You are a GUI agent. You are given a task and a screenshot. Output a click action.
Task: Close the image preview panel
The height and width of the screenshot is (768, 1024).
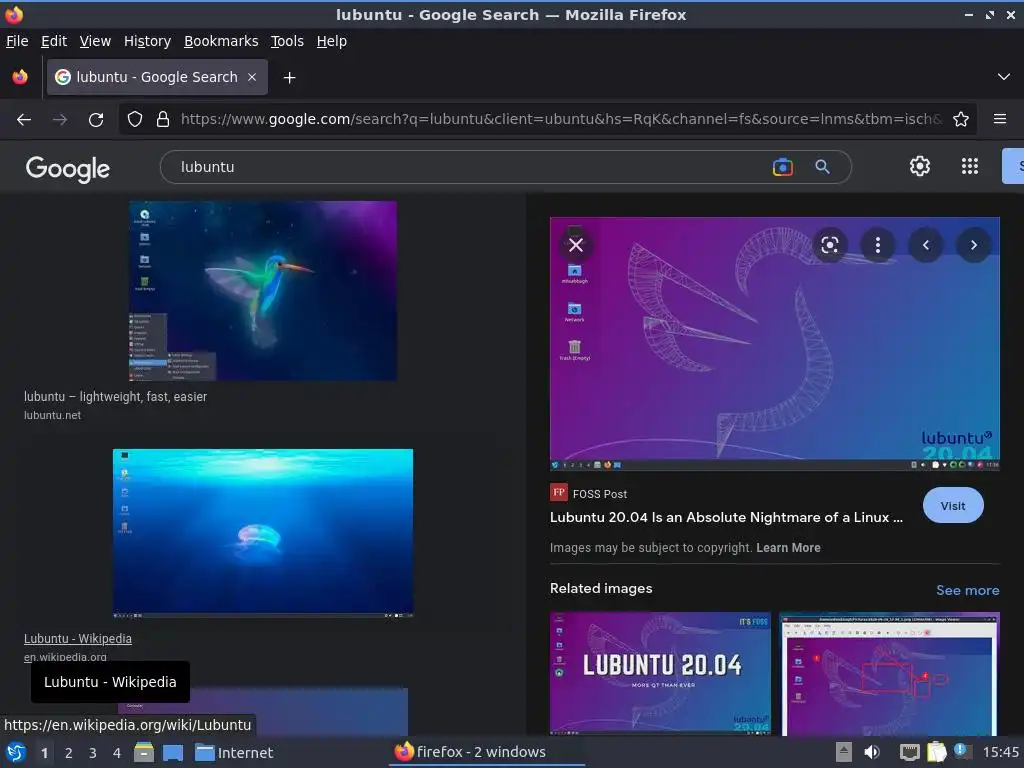(x=575, y=245)
